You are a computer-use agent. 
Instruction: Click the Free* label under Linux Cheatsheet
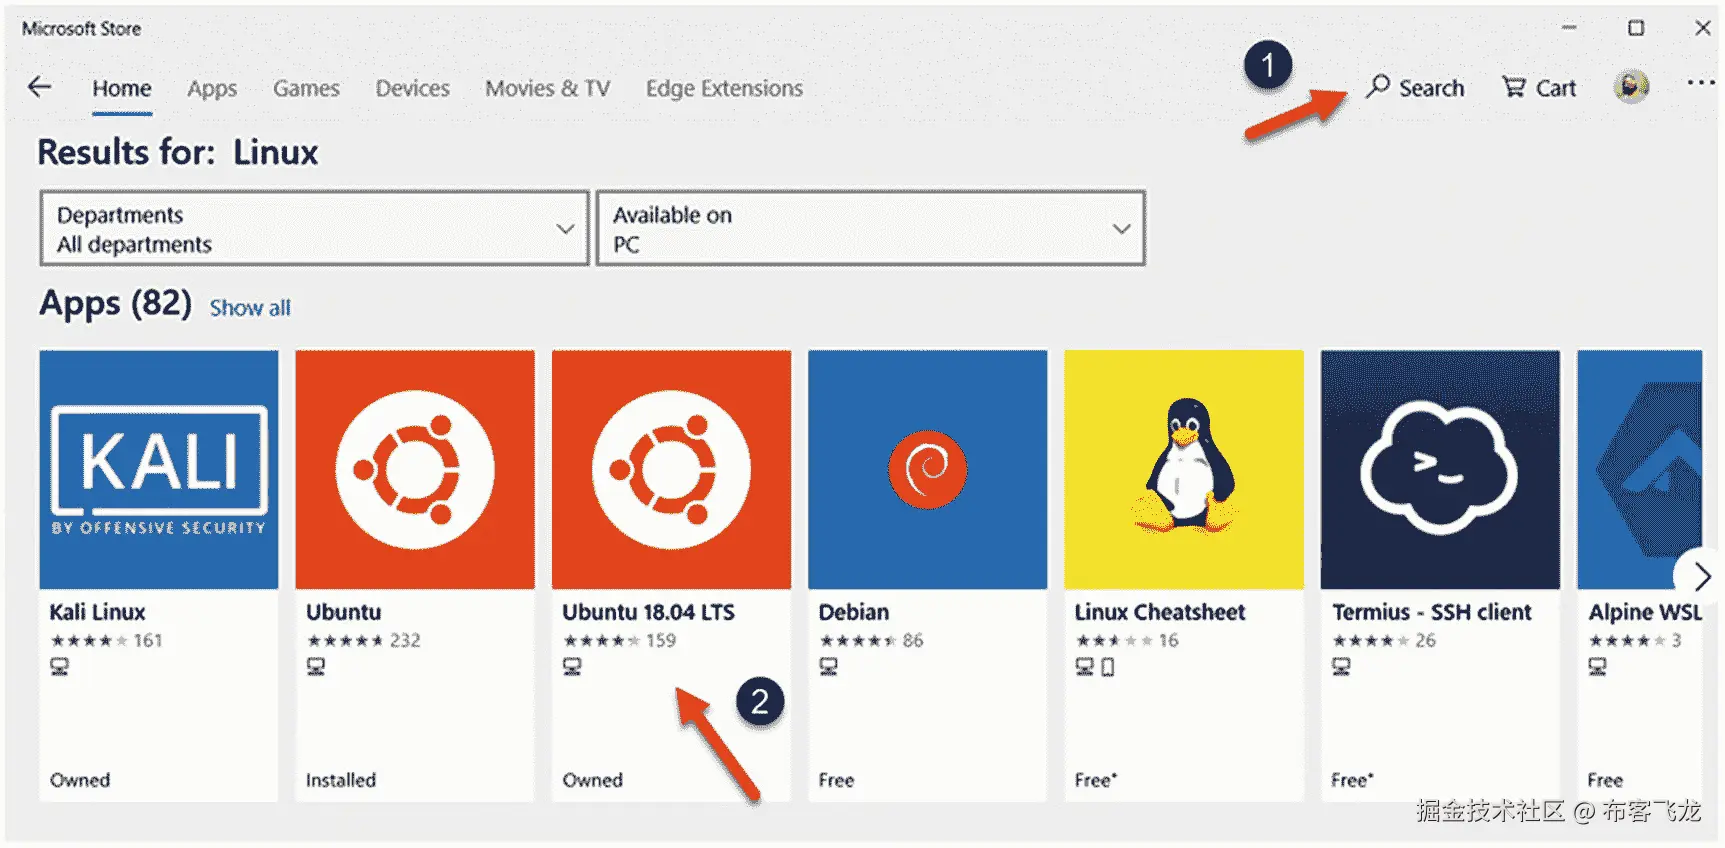1096,780
